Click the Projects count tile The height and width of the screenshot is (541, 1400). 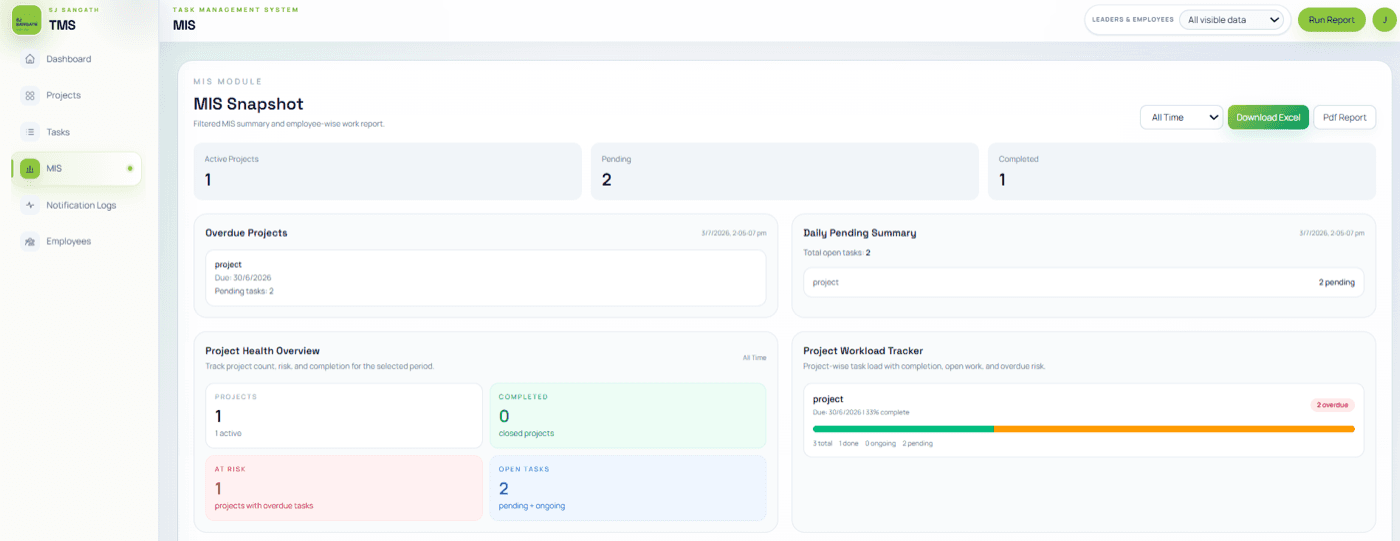pyautogui.click(x=343, y=415)
